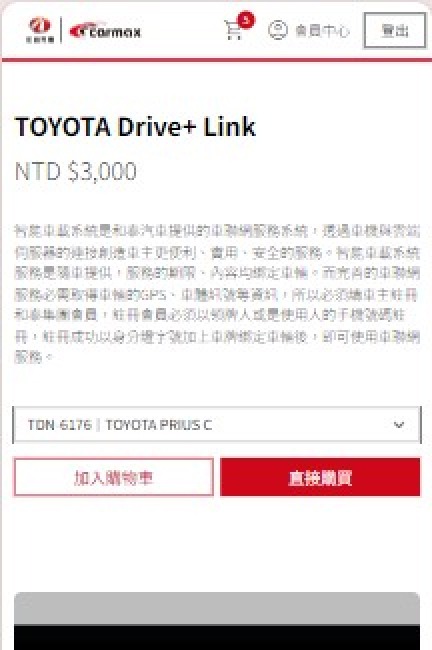
Task: Click the carmax logo
Action: tap(105, 31)
